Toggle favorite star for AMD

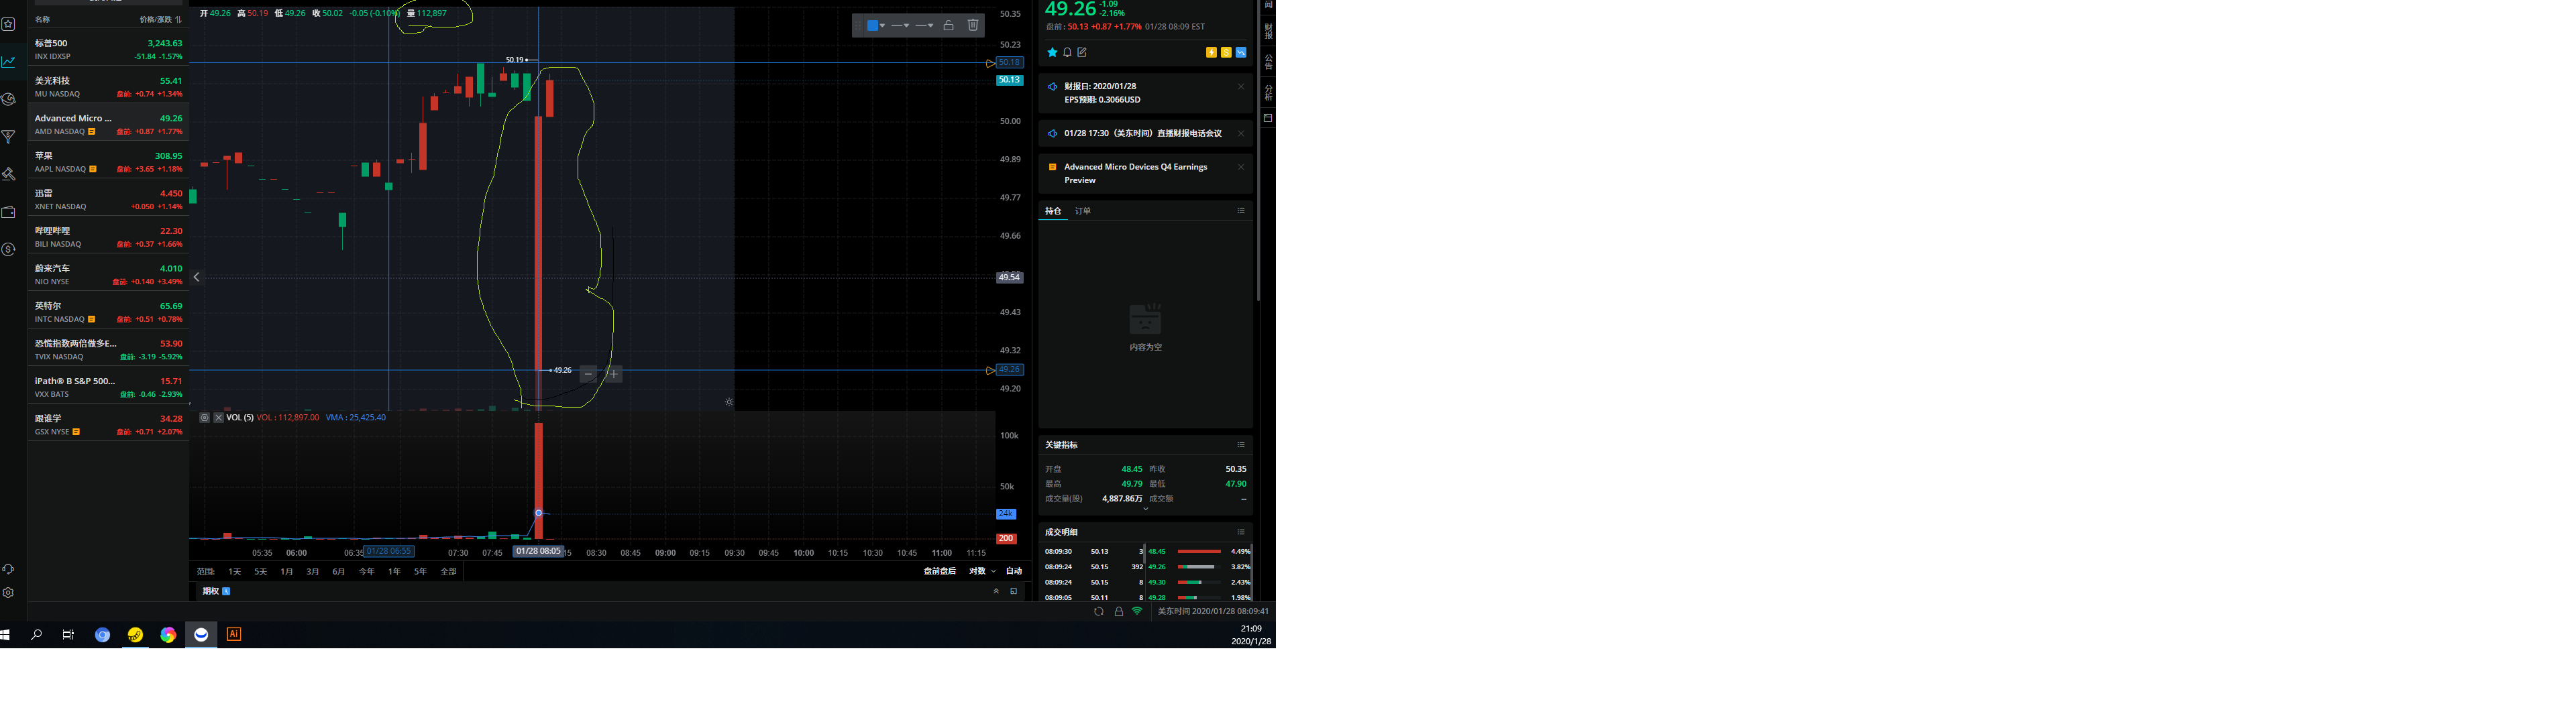[x=1052, y=52]
